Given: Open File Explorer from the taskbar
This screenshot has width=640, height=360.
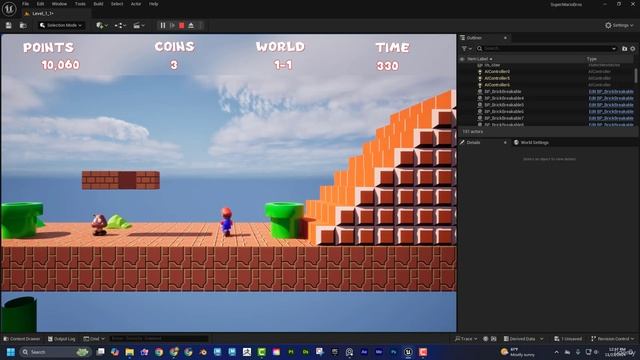Looking at the screenshot, I should click(130, 352).
